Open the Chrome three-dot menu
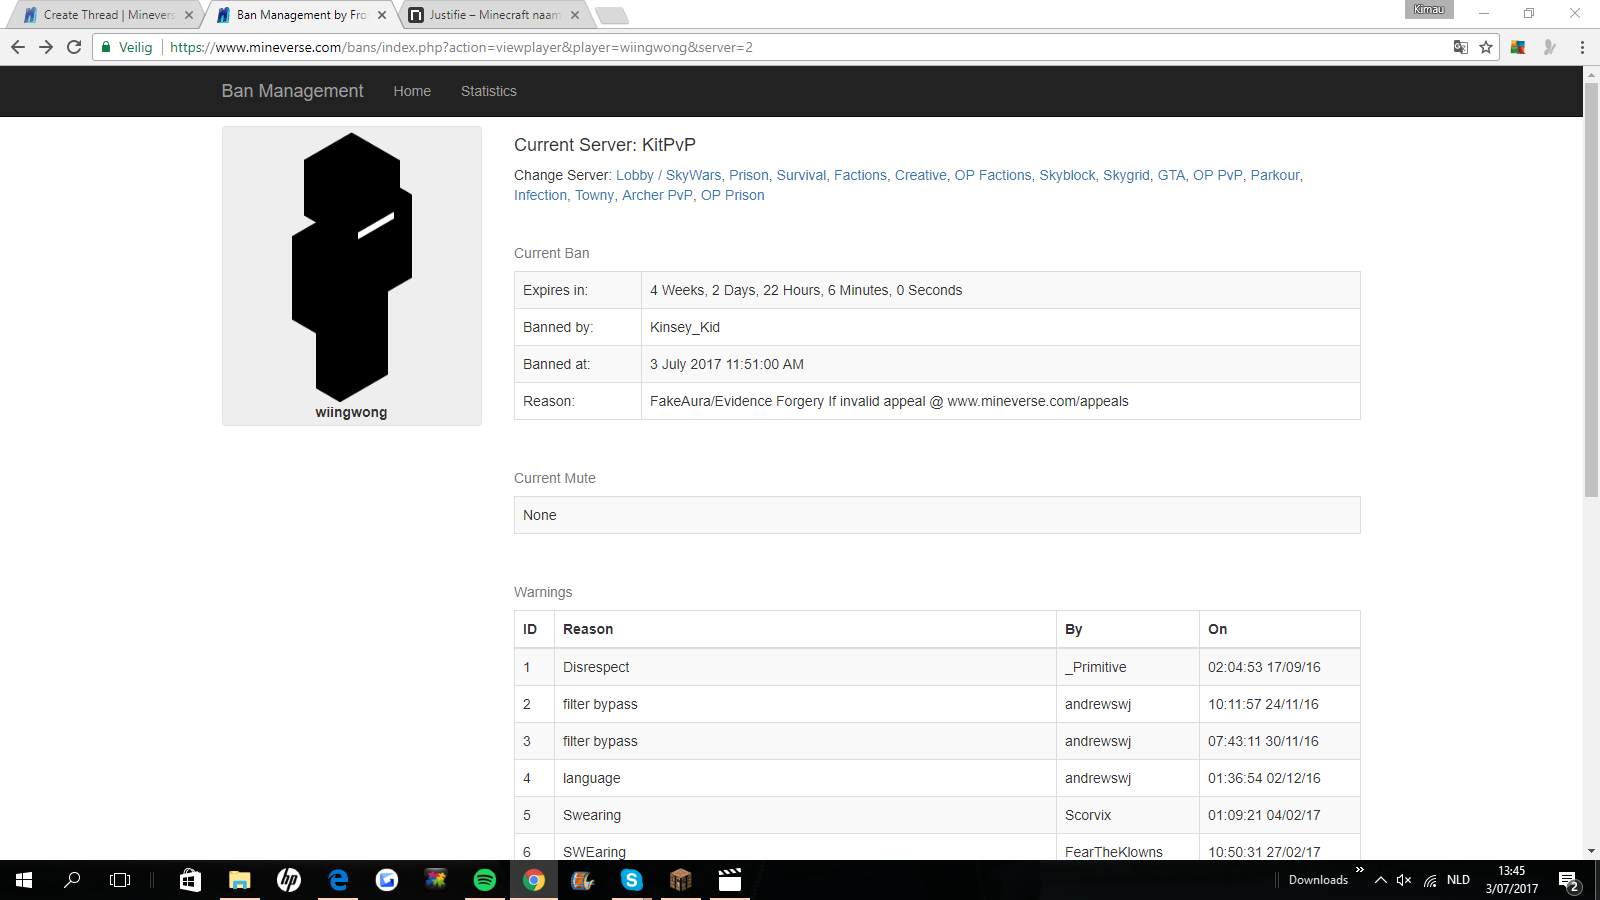The width and height of the screenshot is (1600, 900). tap(1582, 47)
